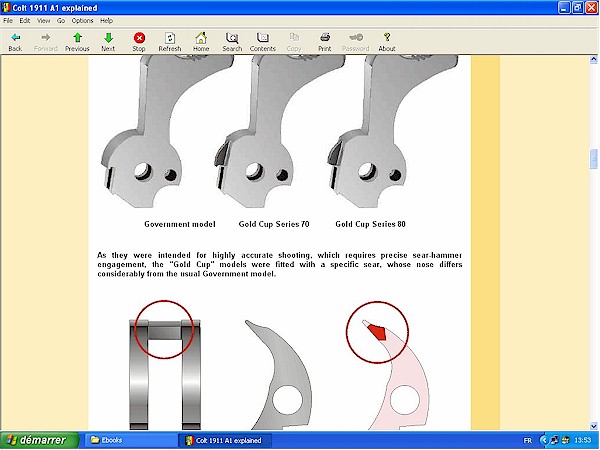Open the About dialog
The image size is (600, 450).
[x=387, y=42]
